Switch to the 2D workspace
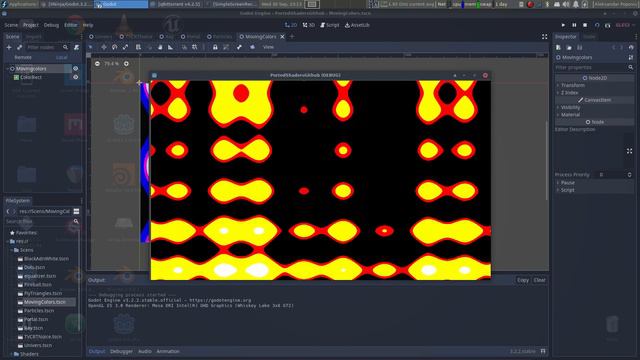This screenshot has height=360, width=640. click(x=291, y=25)
